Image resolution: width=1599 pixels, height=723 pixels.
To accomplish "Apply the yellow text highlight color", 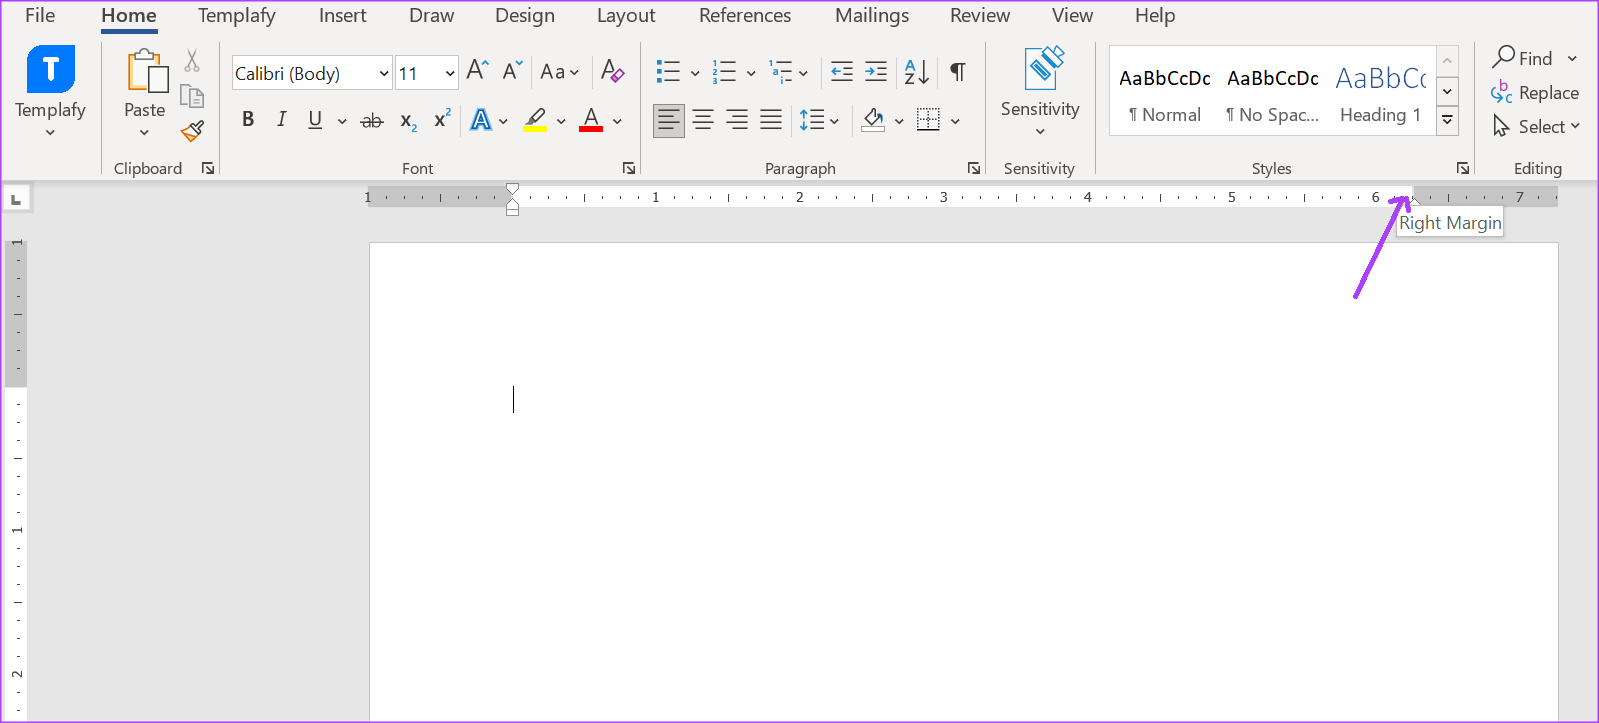I will point(536,120).
